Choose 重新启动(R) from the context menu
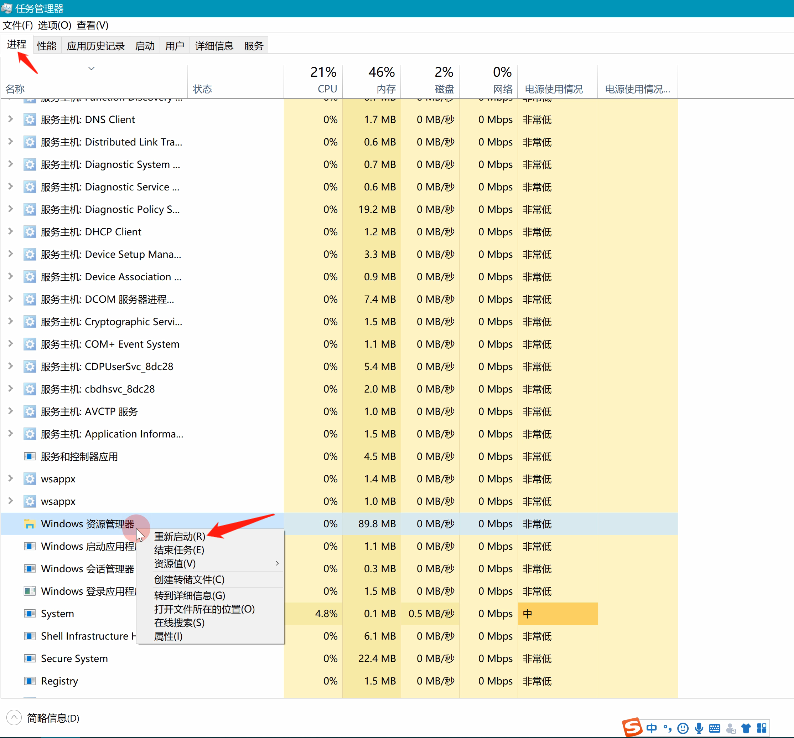 point(211,536)
